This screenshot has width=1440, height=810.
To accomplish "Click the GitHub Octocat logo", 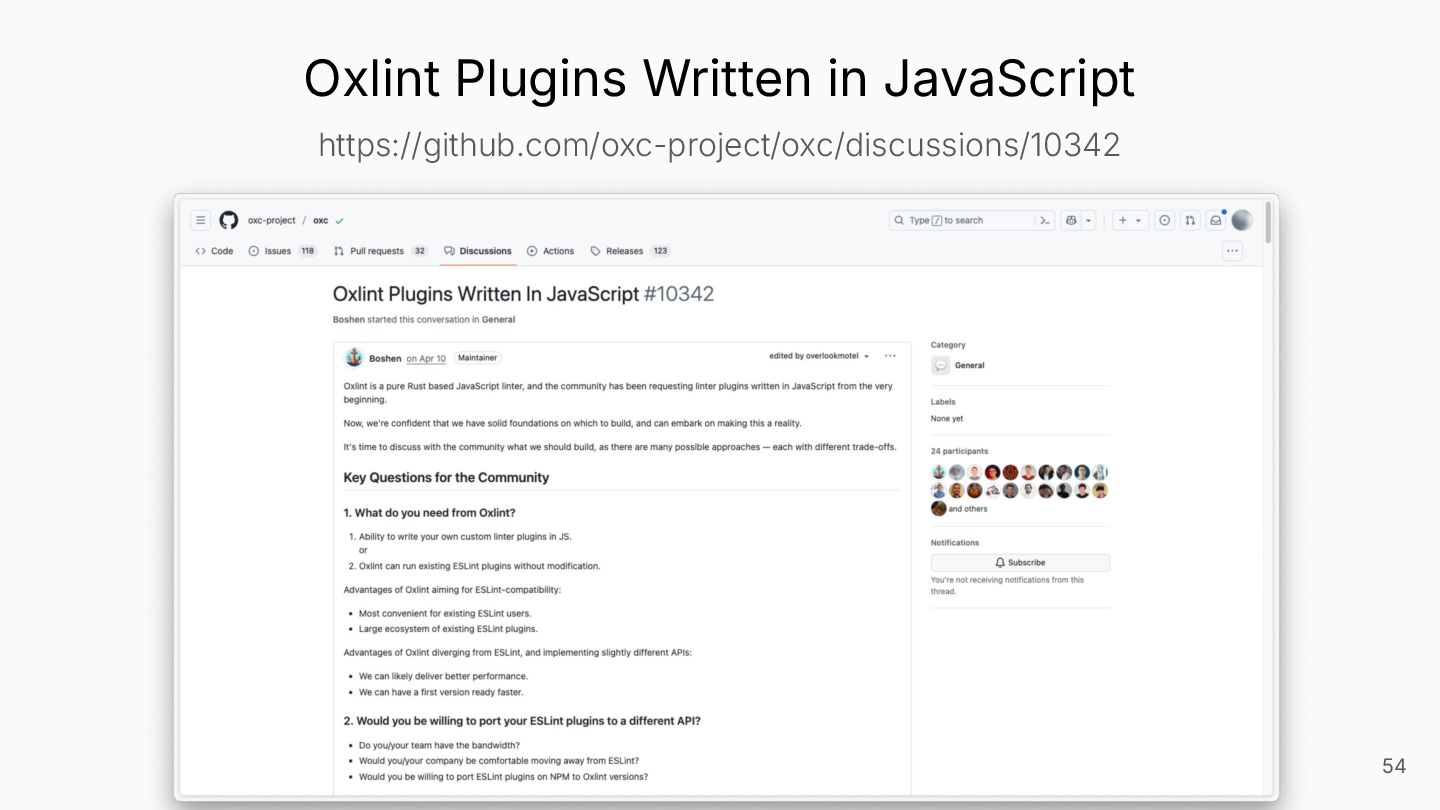I will tap(229, 220).
